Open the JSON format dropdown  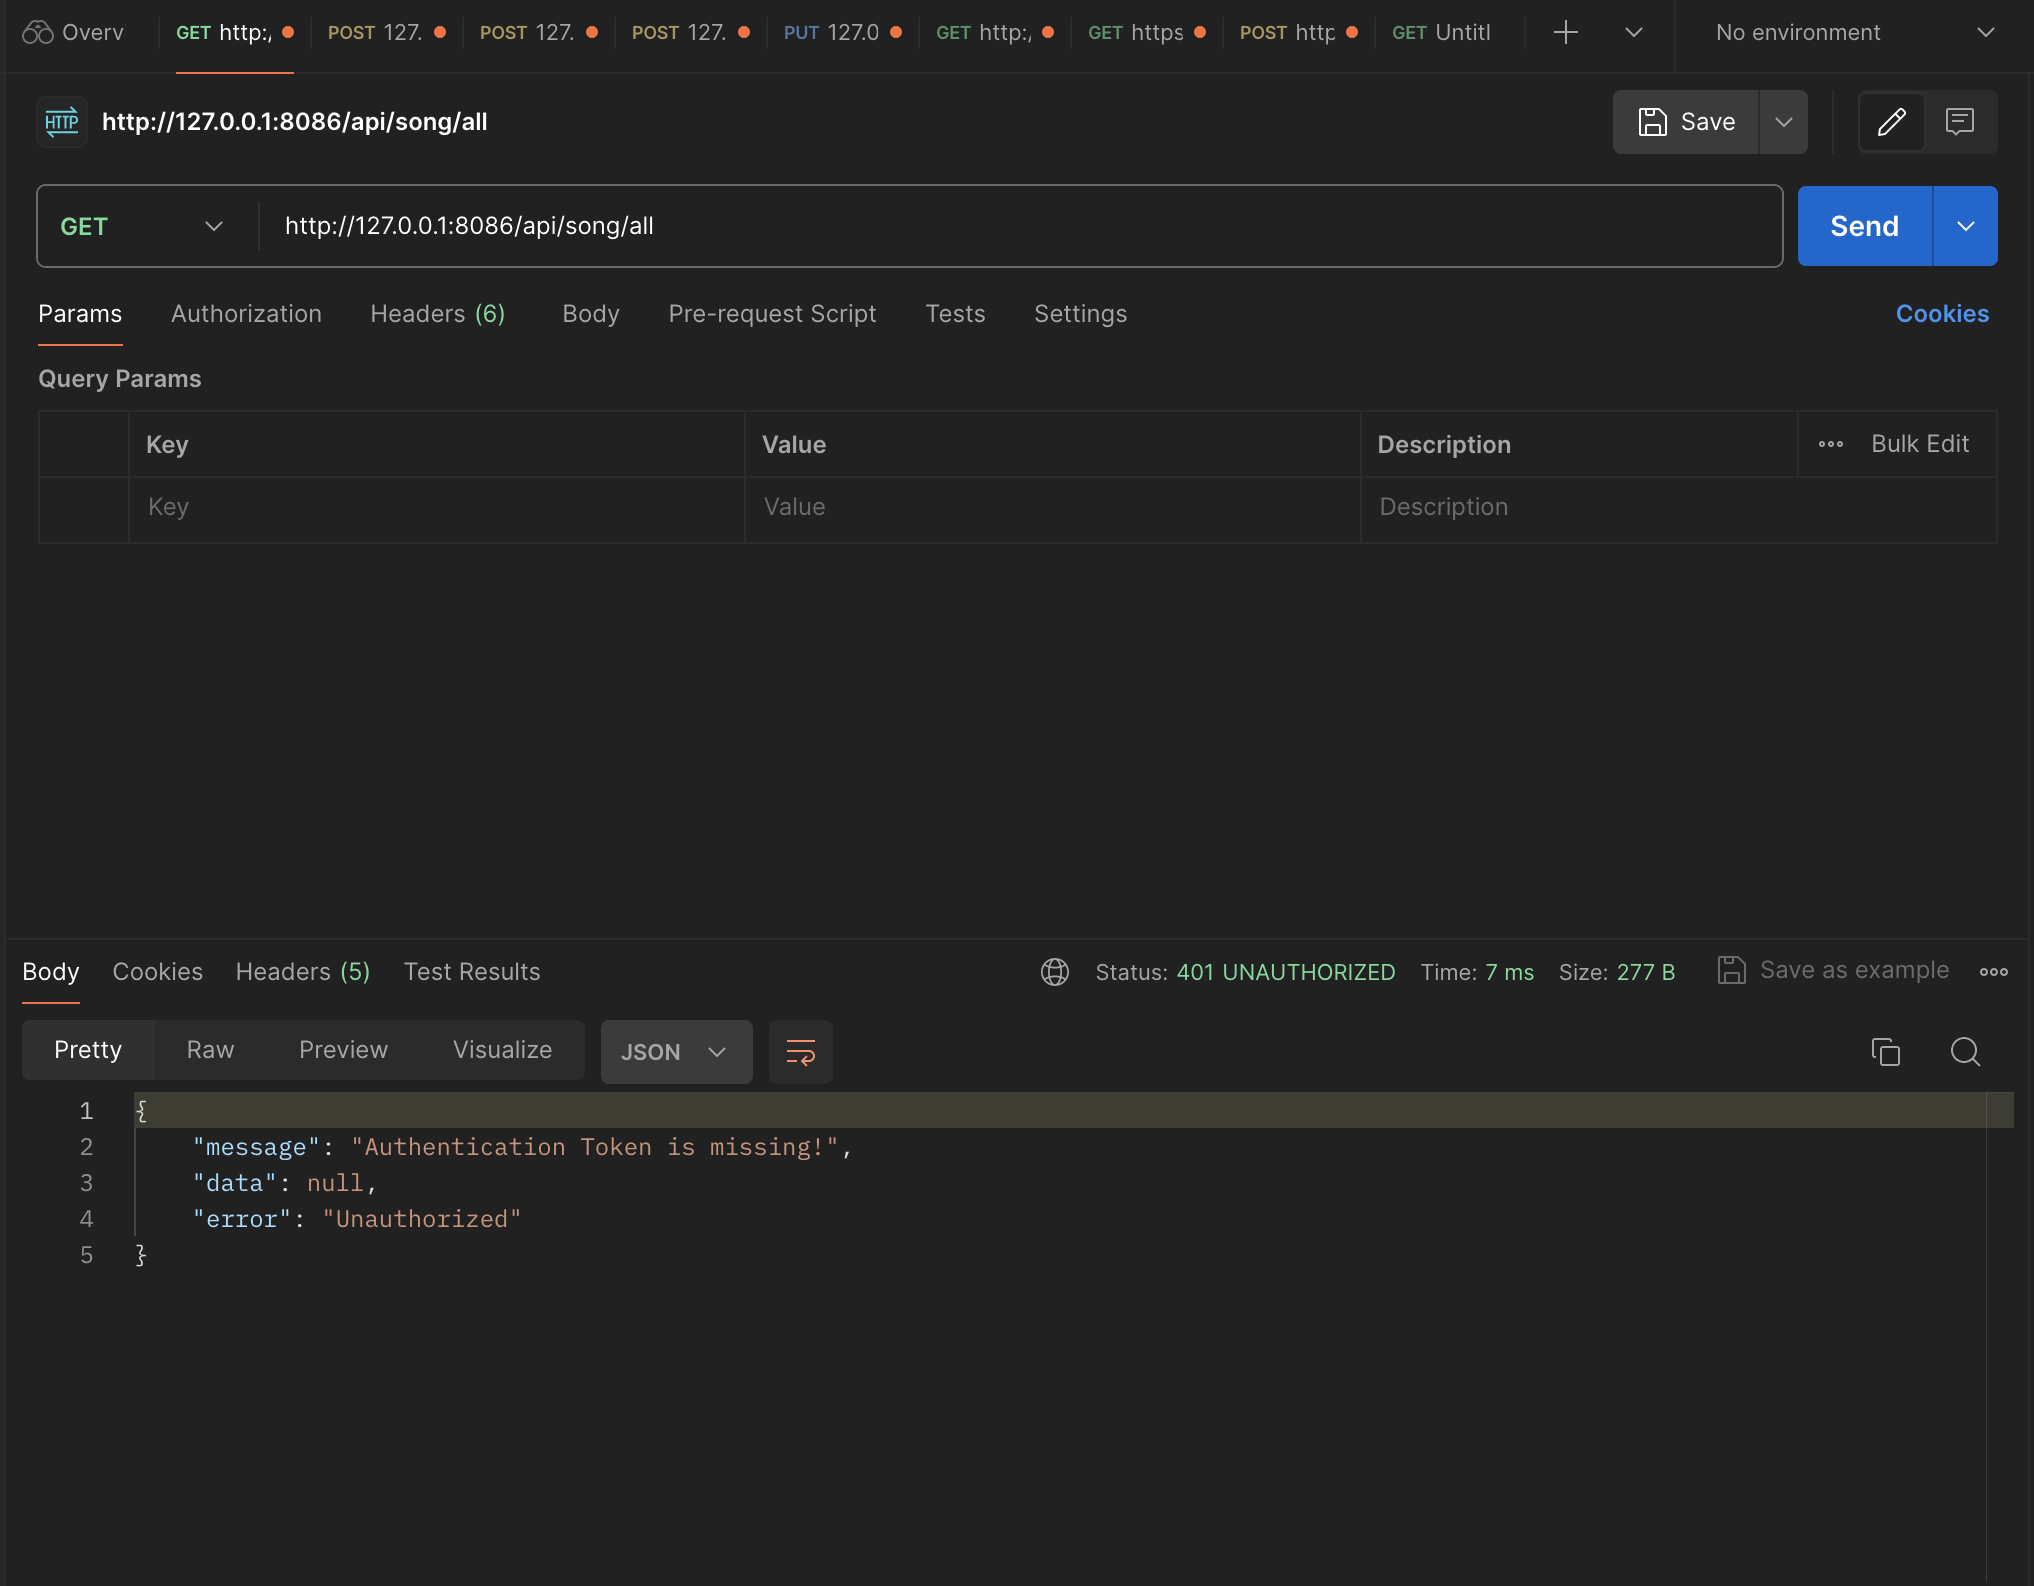point(676,1052)
